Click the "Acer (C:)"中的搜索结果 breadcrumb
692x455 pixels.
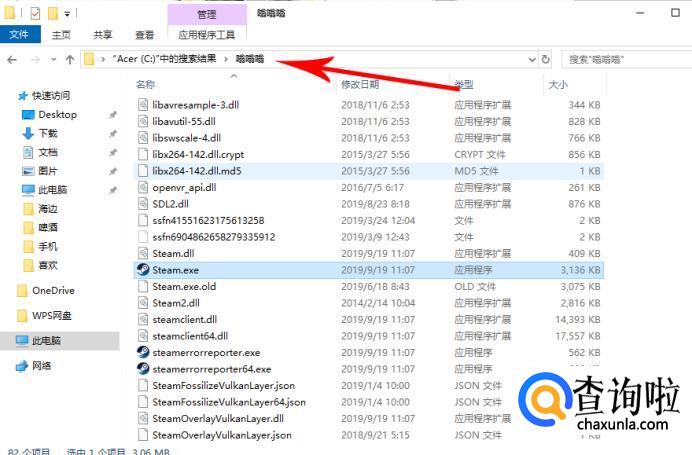pos(164,59)
